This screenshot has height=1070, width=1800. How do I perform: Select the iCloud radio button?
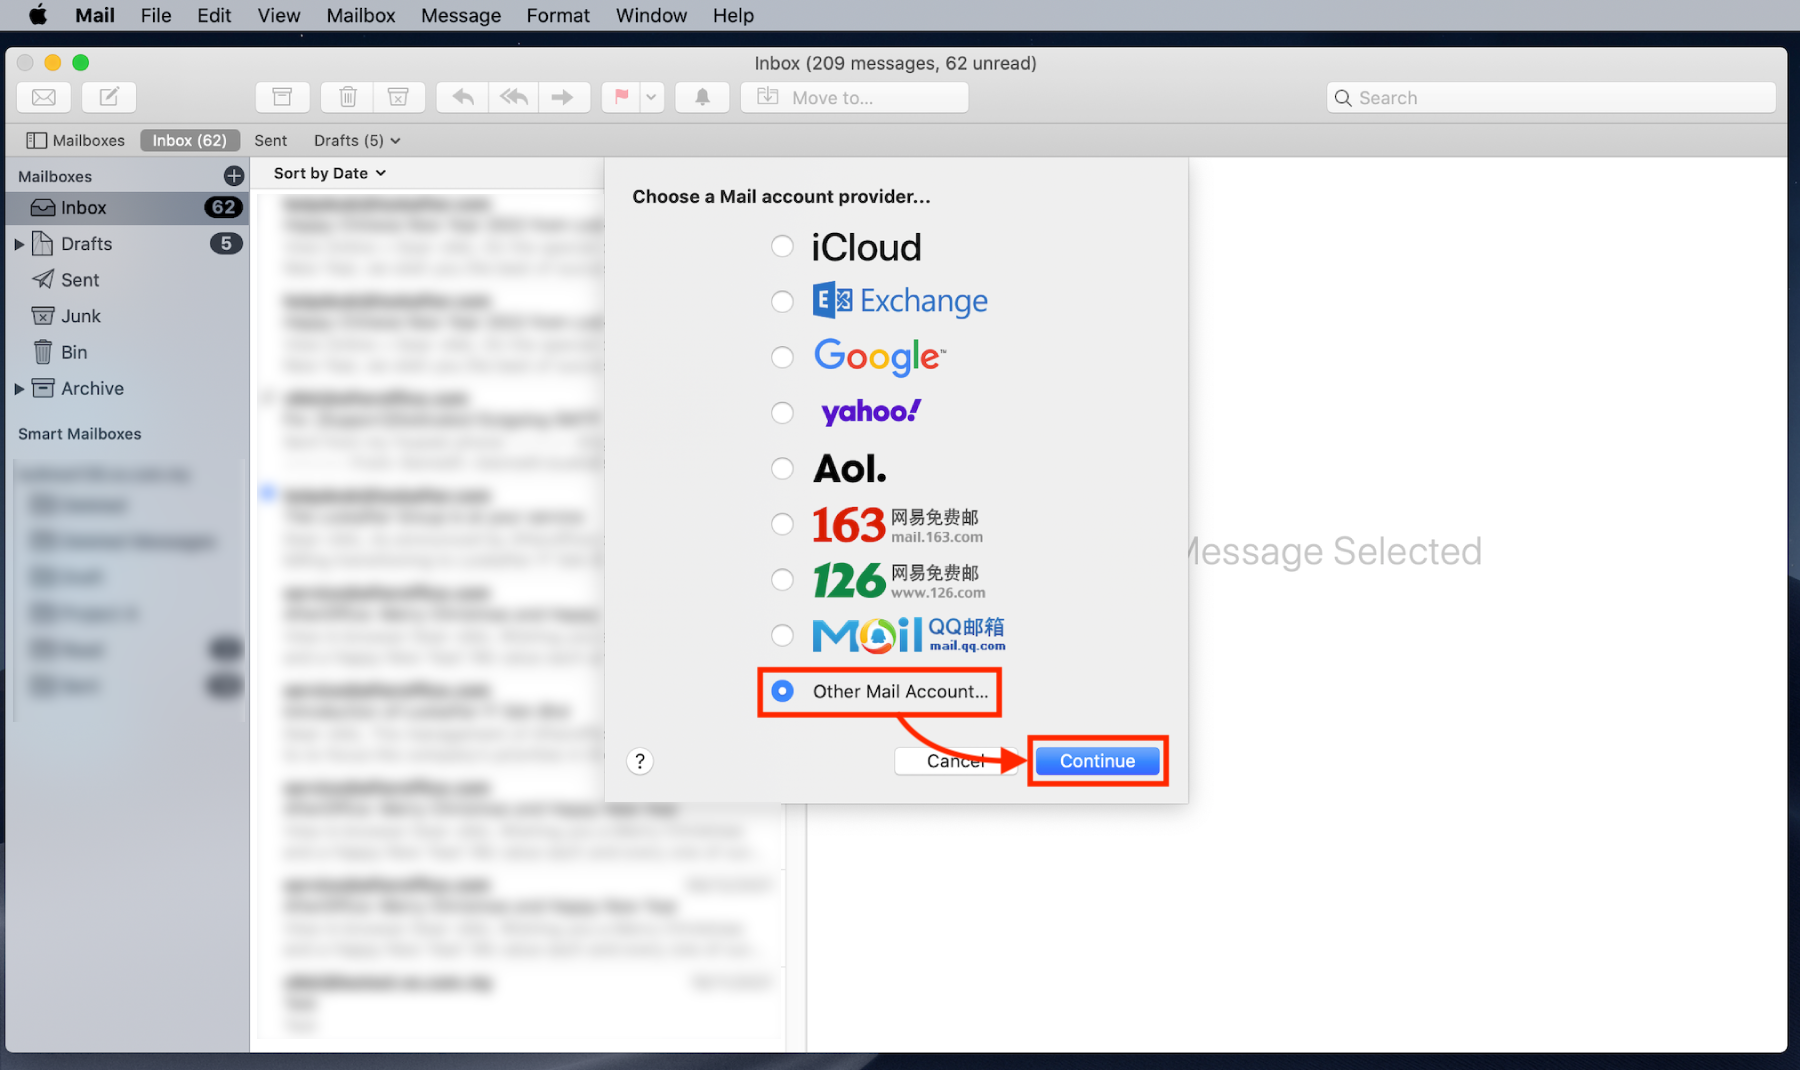coord(782,246)
